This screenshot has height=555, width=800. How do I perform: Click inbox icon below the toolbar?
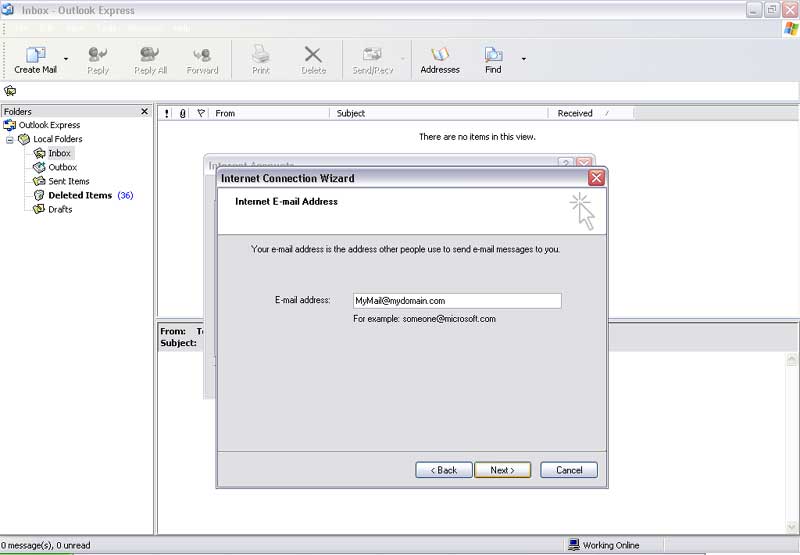pyautogui.click(x=10, y=91)
